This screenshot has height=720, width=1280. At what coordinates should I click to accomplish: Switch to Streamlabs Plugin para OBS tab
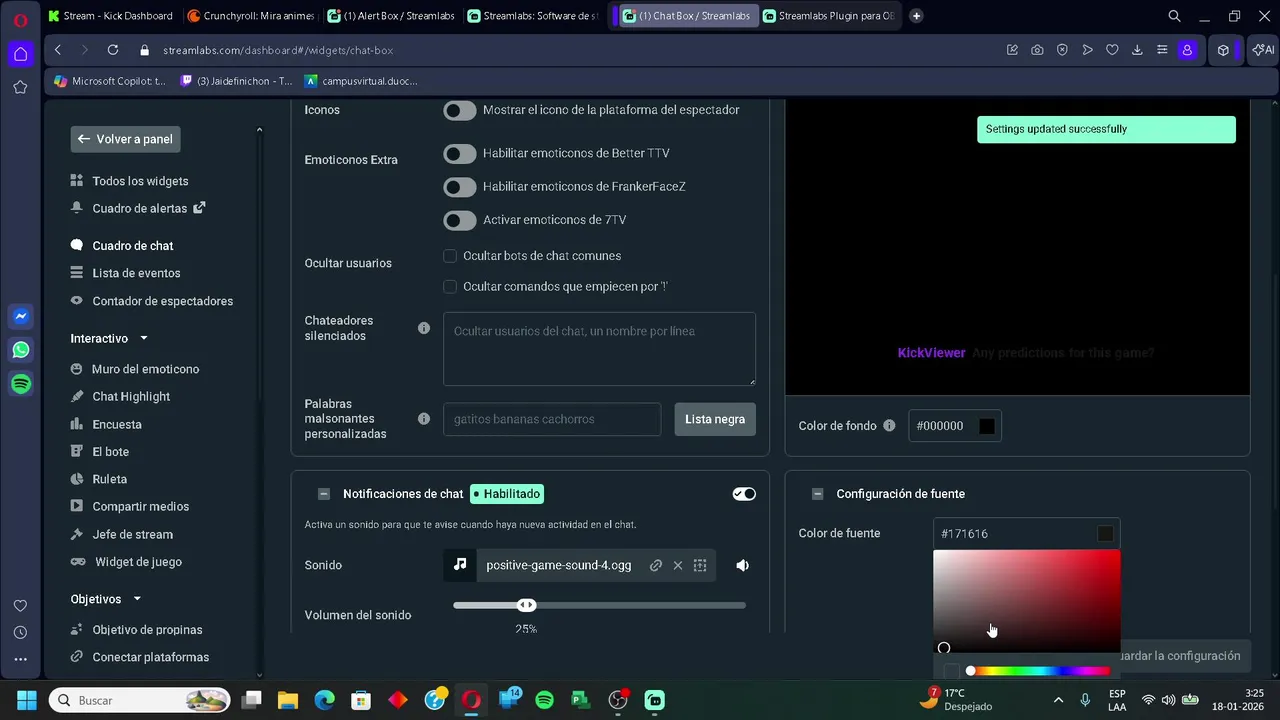(x=828, y=16)
